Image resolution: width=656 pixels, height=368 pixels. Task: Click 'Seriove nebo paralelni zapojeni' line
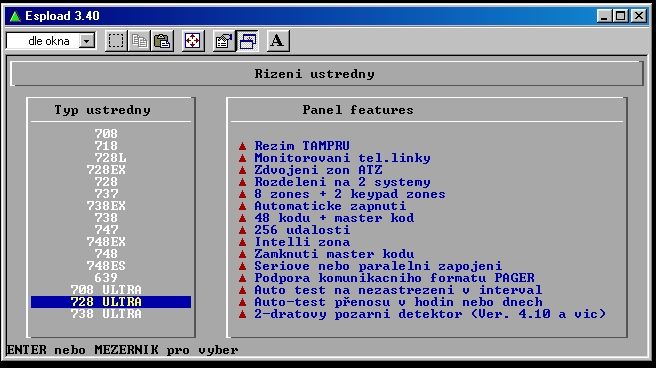378,266
